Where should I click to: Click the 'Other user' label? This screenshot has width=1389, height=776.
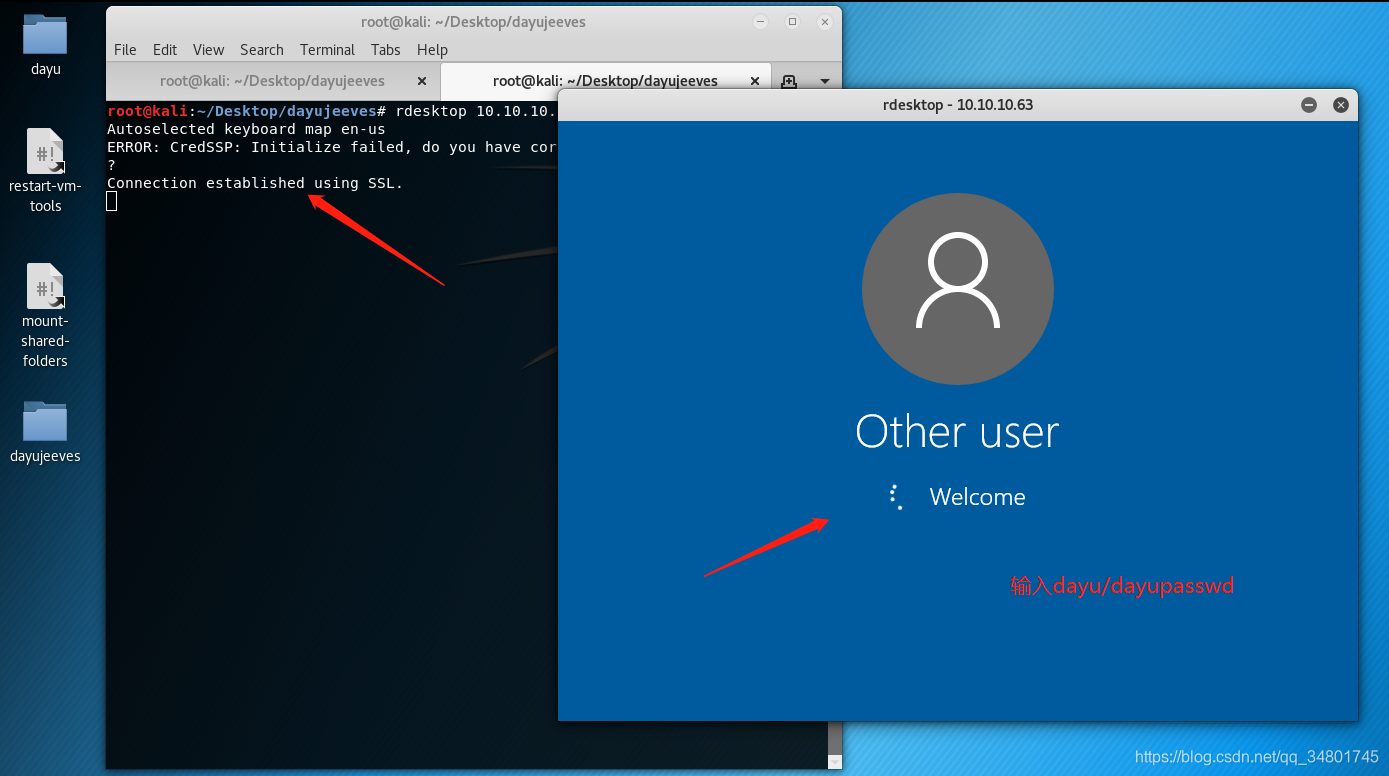tap(957, 432)
